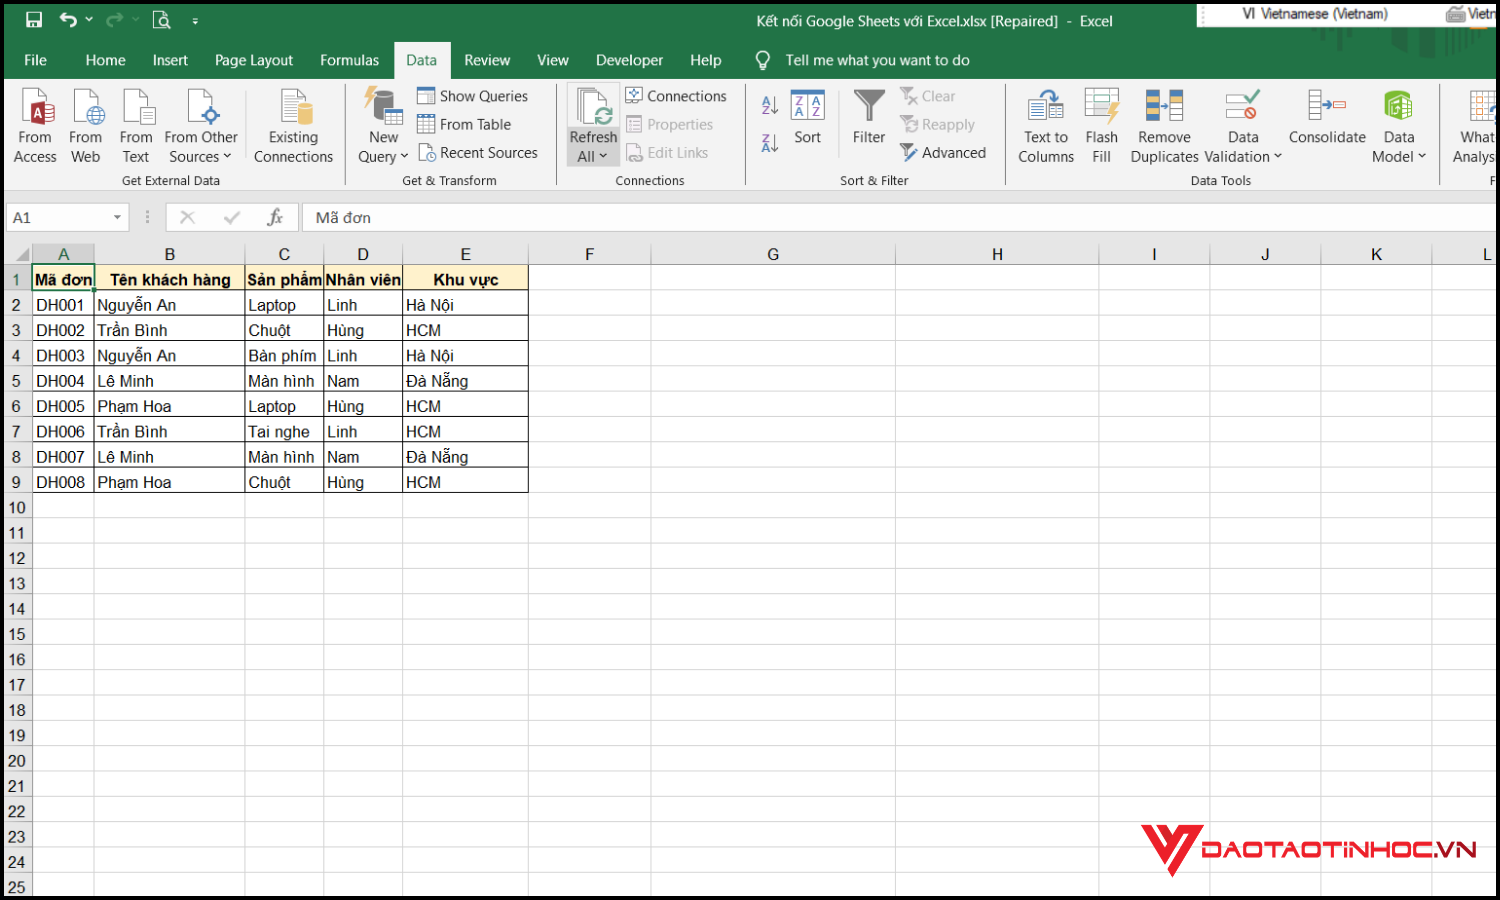Toggle the Filter on selected data

(x=868, y=123)
